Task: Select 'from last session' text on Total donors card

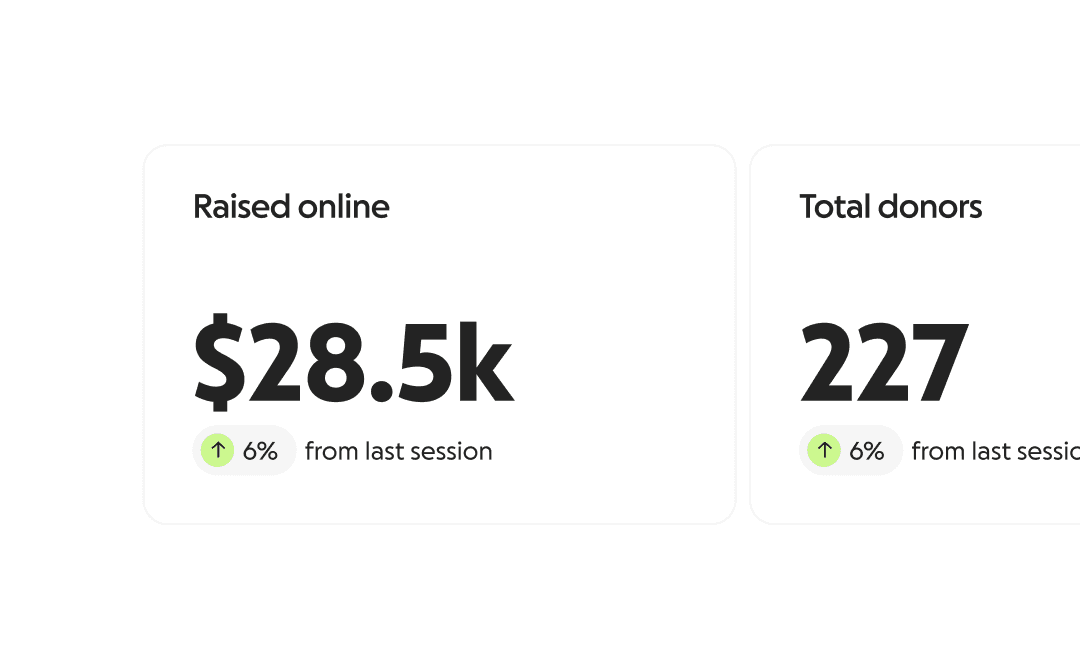Action: (x=994, y=451)
